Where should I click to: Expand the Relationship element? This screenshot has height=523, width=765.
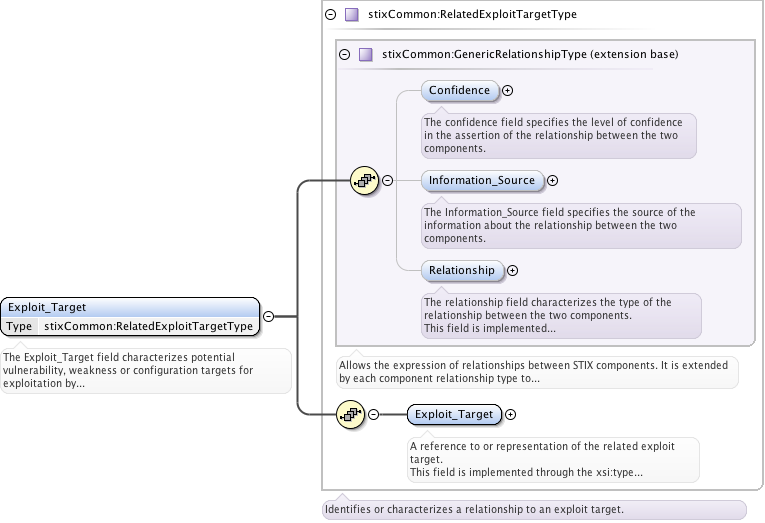point(512,270)
